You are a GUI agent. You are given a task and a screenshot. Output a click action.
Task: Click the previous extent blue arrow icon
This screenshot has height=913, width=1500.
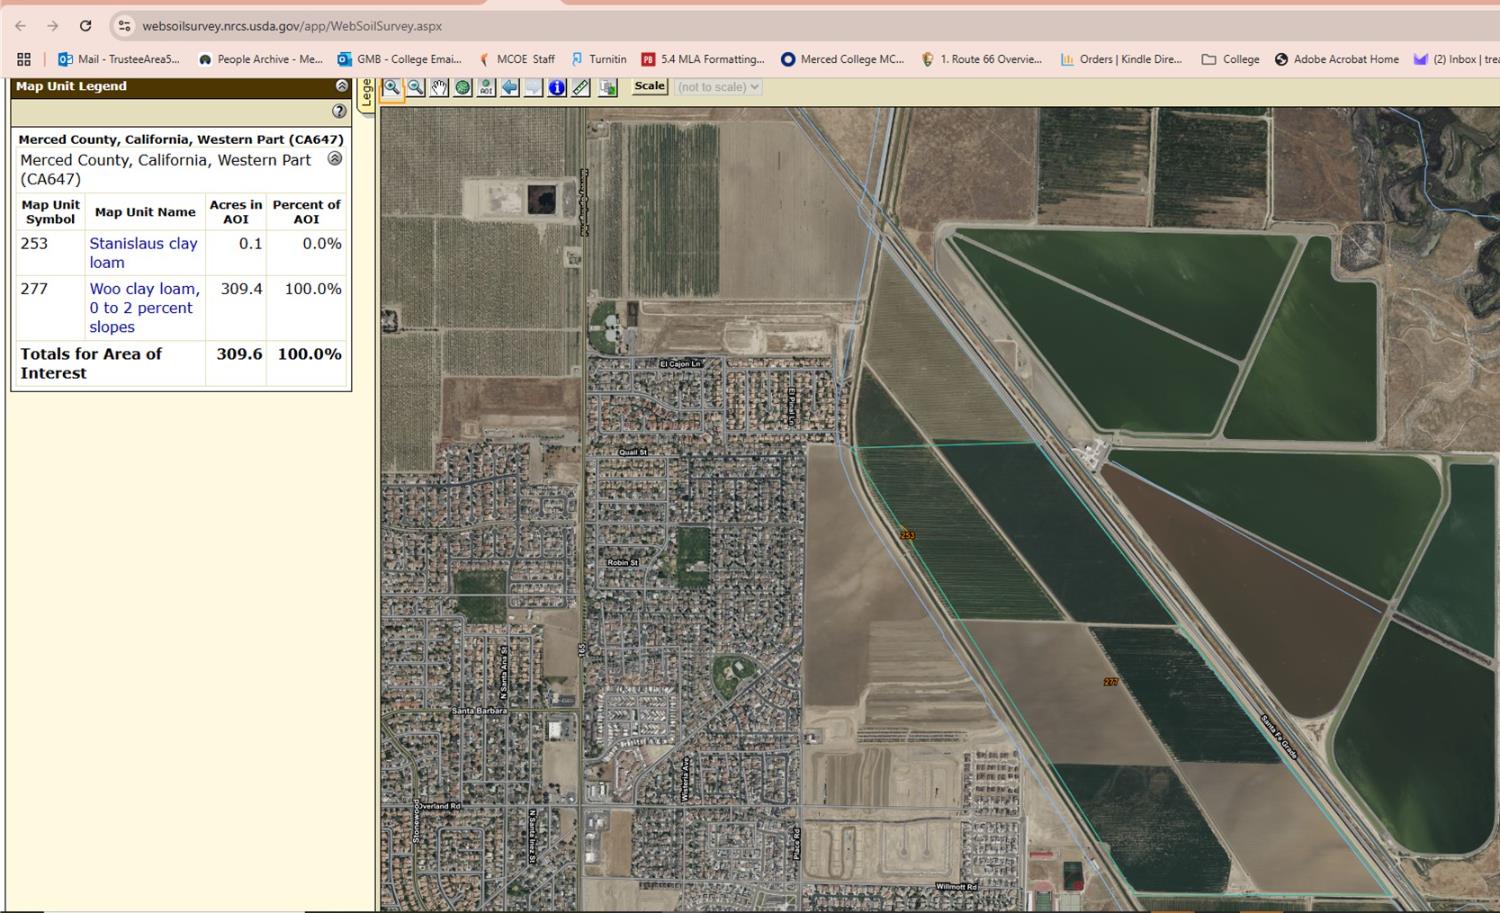510,87
